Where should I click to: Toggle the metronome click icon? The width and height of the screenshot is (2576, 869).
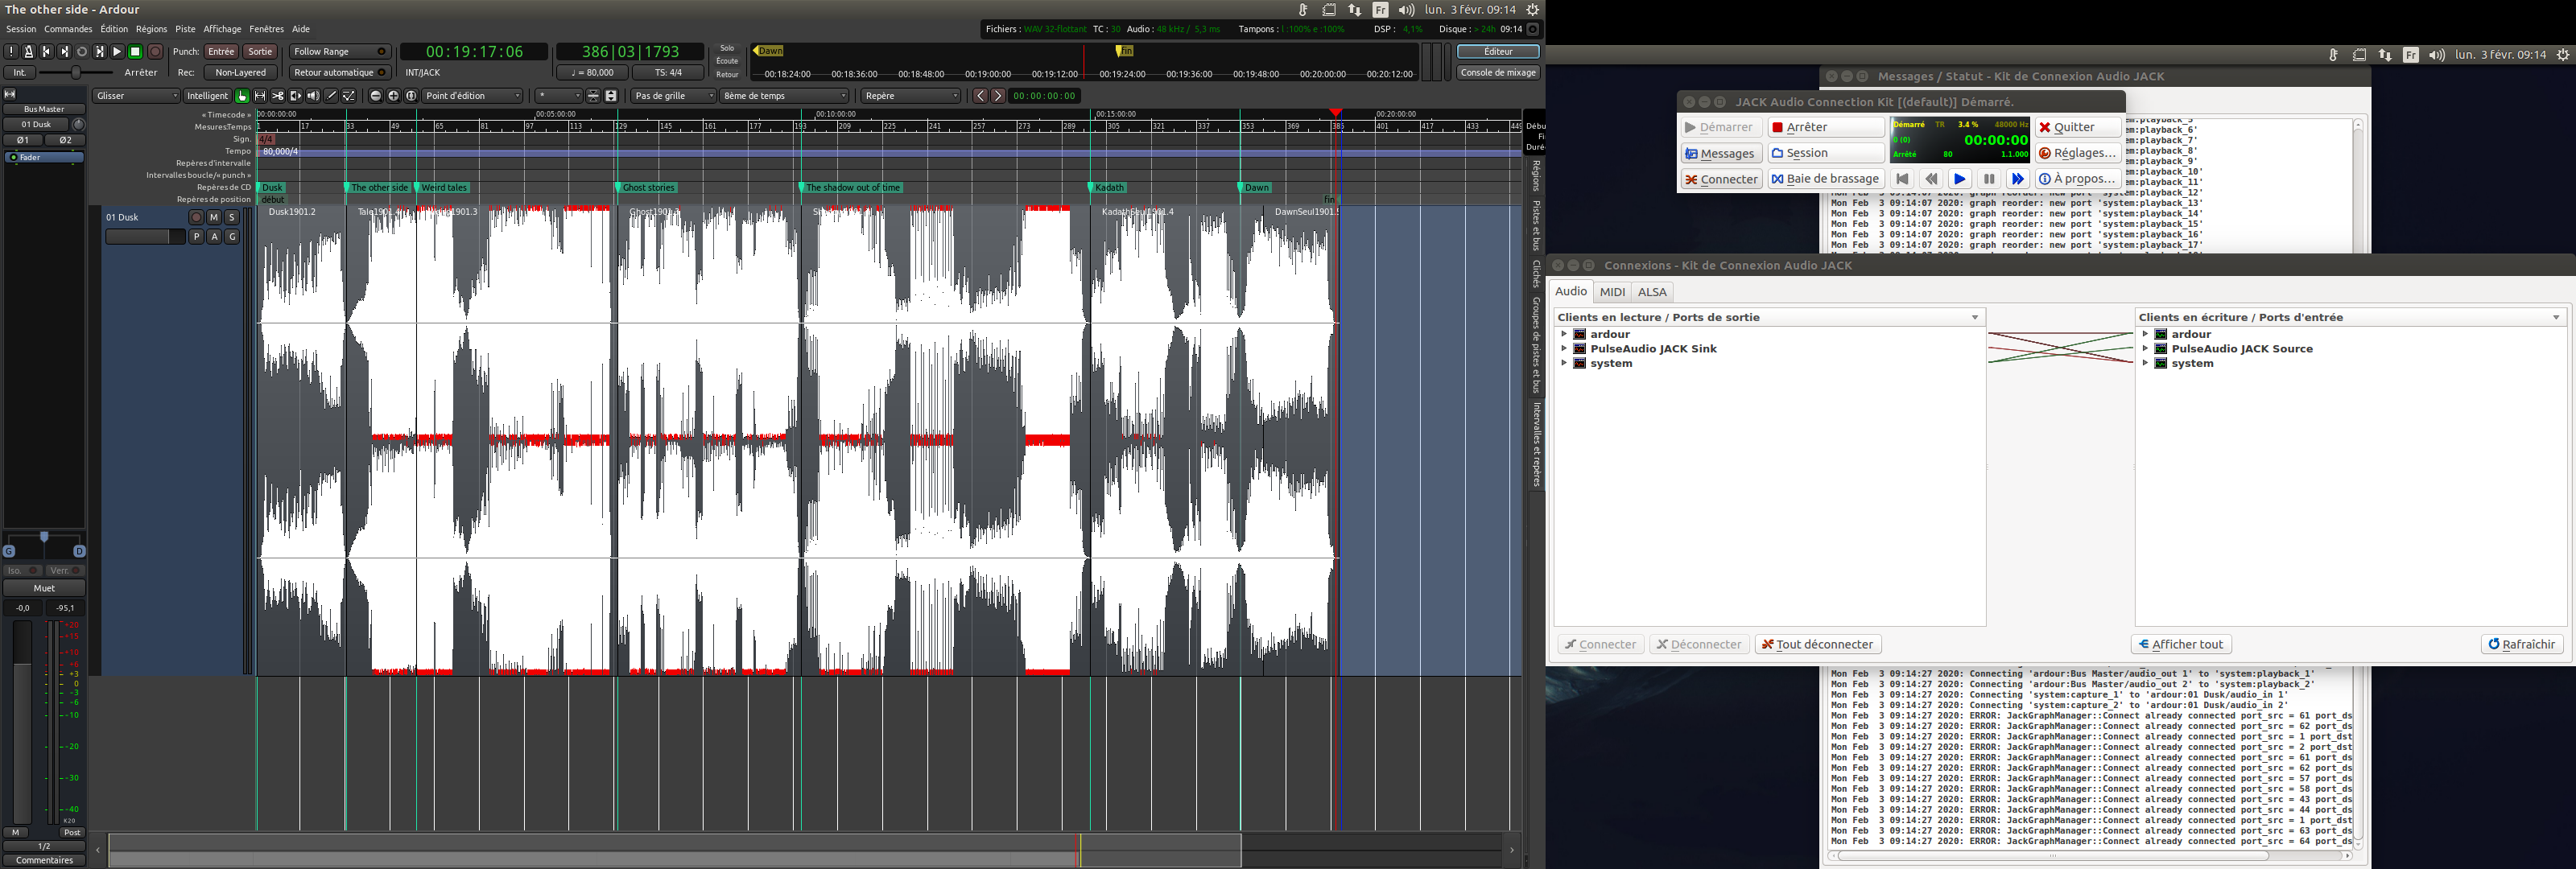[29, 52]
